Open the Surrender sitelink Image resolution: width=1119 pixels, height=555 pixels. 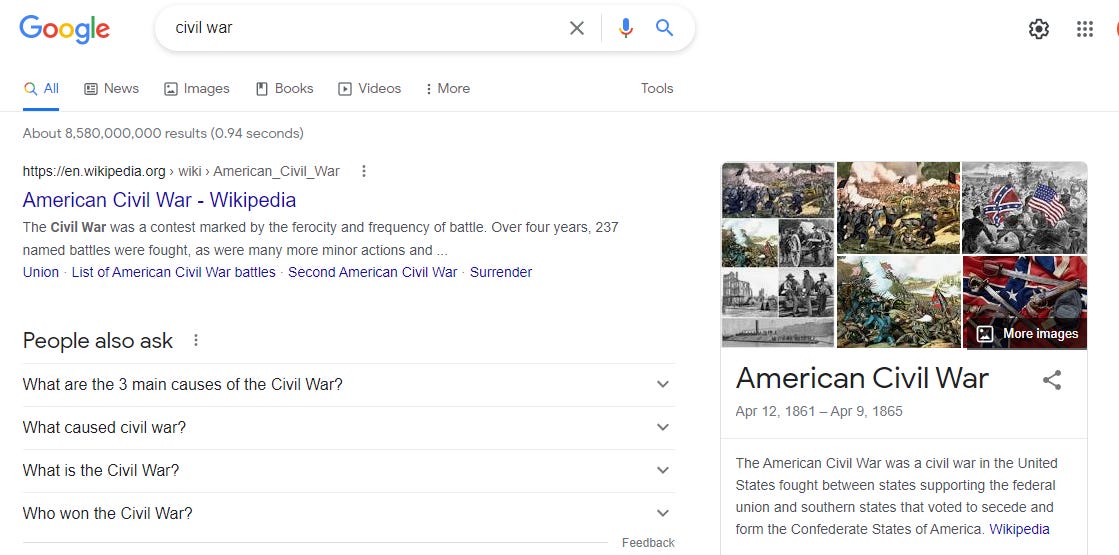tap(501, 272)
